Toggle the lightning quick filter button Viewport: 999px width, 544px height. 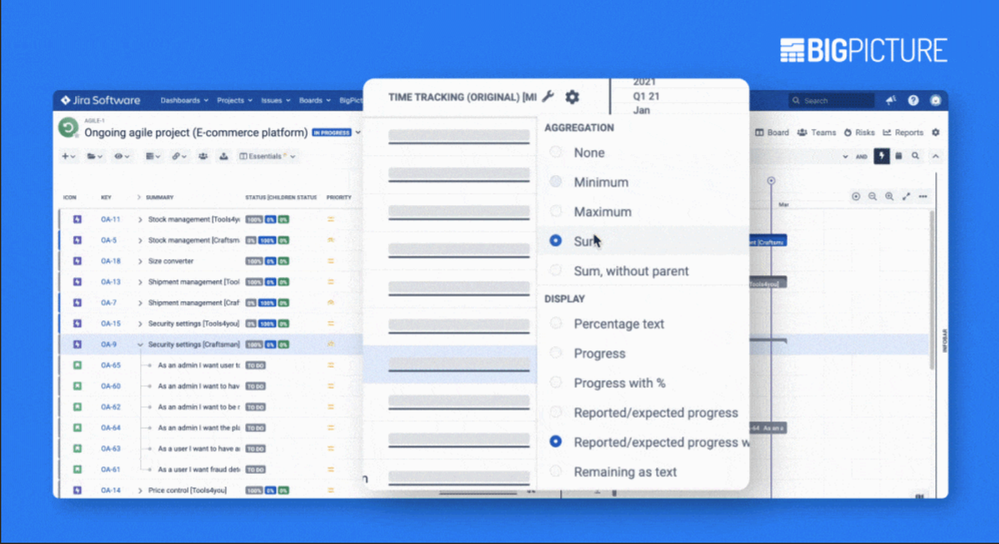(x=882, y=156)
